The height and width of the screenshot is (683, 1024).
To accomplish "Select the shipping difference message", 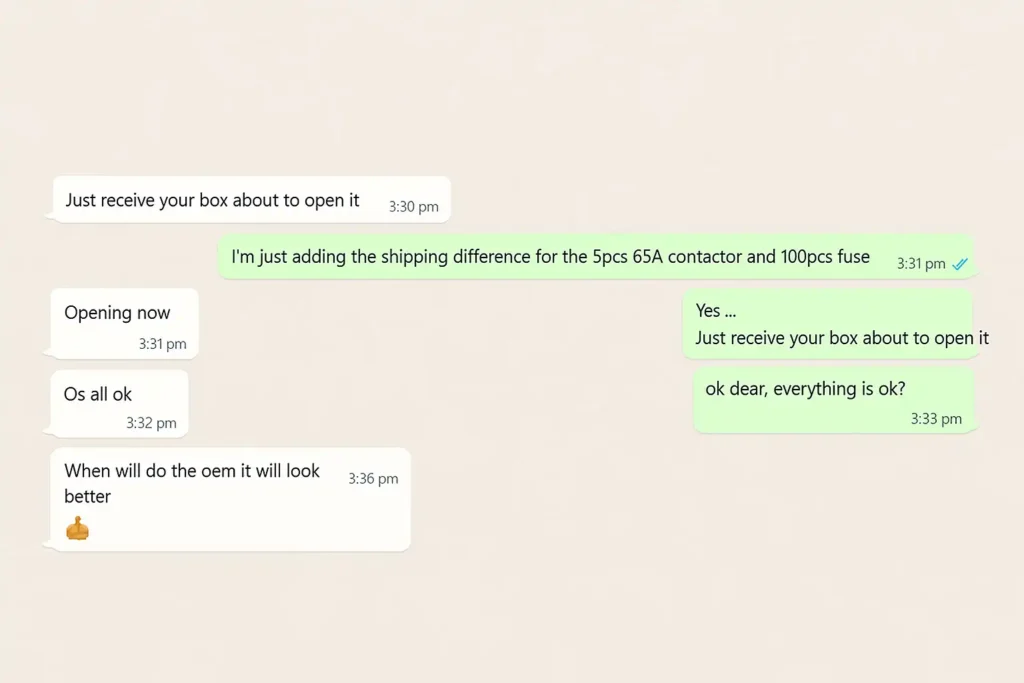I will pyautogui.click(x=550, y=257).
